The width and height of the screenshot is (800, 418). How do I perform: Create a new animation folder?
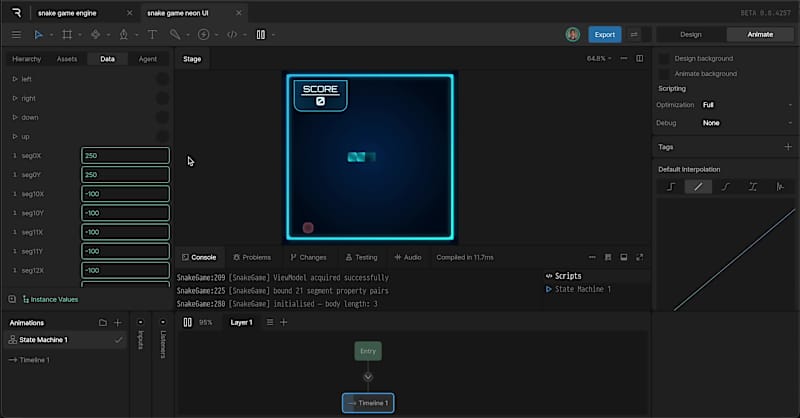tap(103, 323)
